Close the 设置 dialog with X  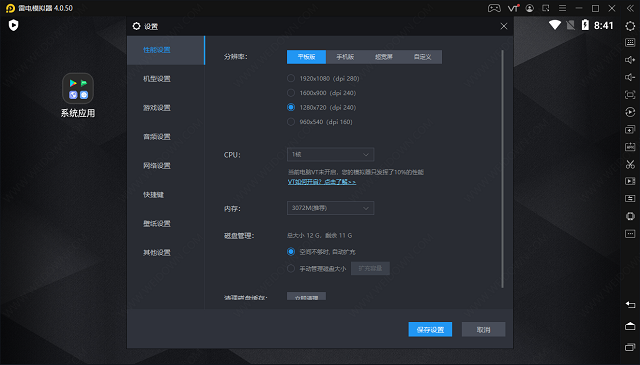pos(504,26)
